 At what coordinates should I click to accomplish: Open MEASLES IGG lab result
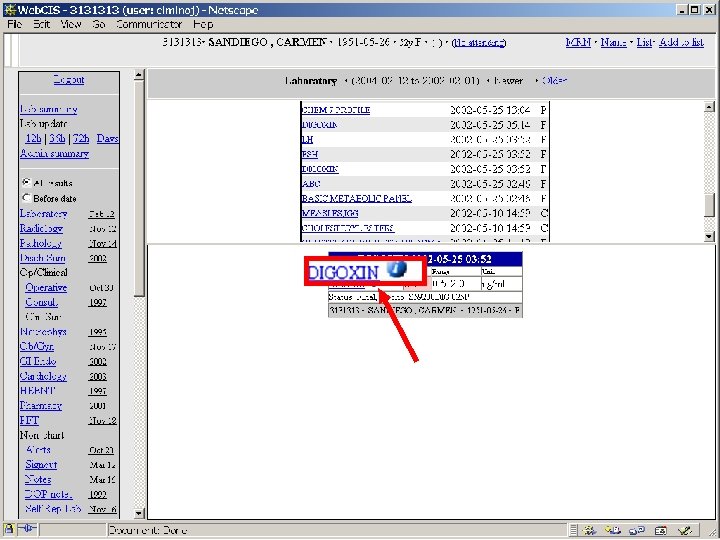(330, 213)
